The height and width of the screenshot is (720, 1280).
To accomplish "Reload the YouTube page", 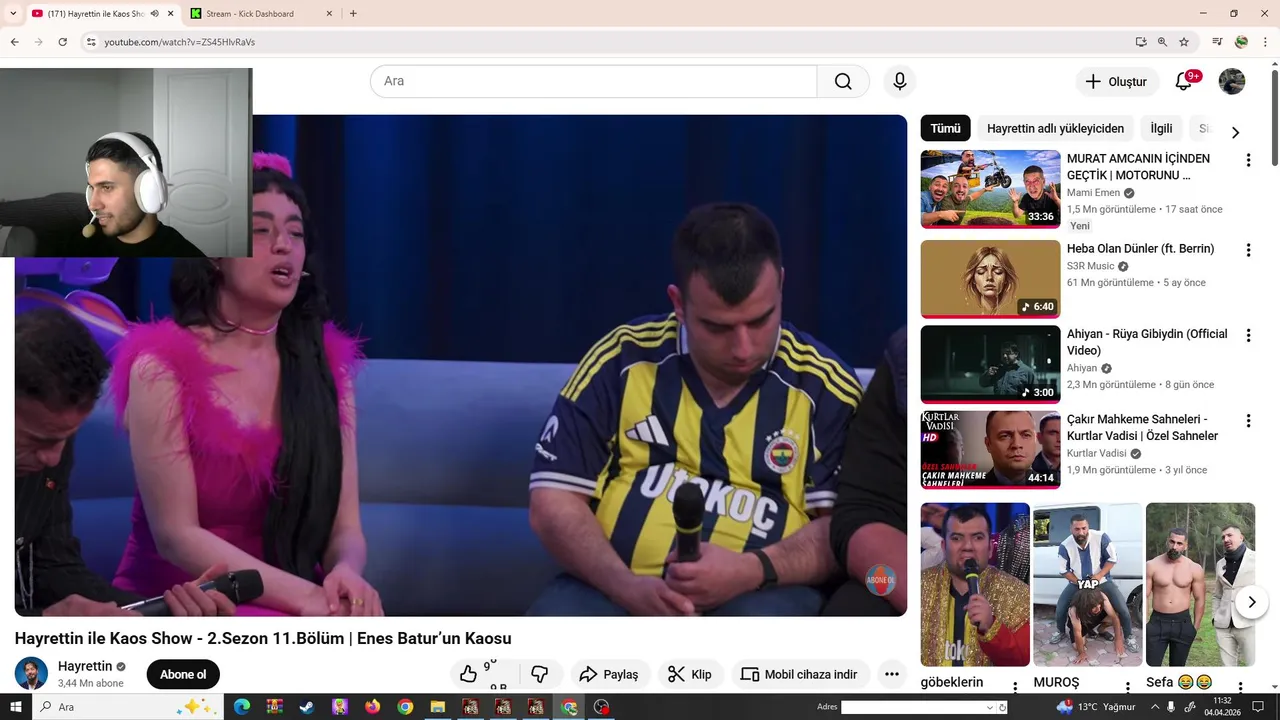I will (62, 42).
